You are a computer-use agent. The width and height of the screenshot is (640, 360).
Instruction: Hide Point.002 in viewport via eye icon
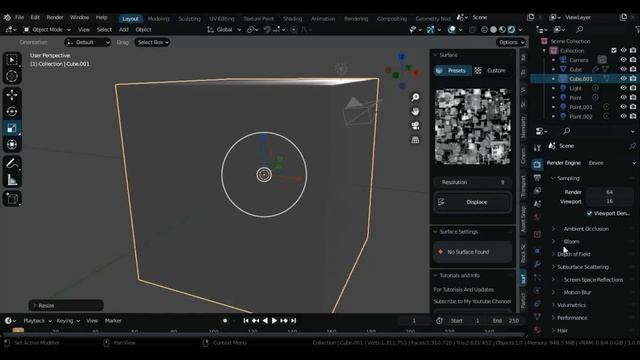(x=623, y=116)
